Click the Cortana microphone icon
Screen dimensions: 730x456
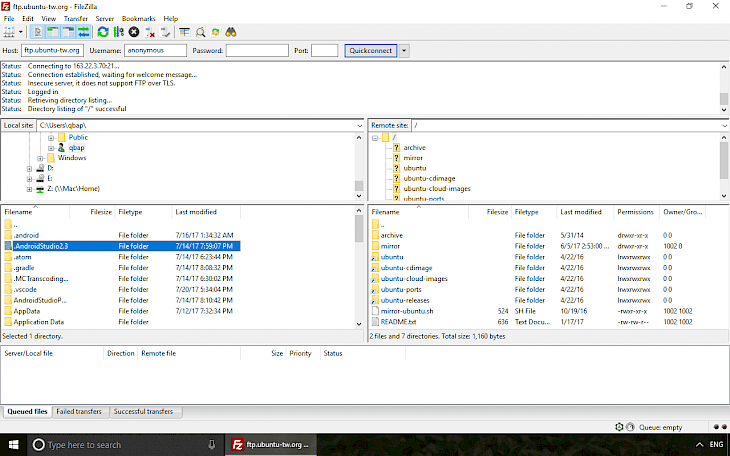[212, 445]
